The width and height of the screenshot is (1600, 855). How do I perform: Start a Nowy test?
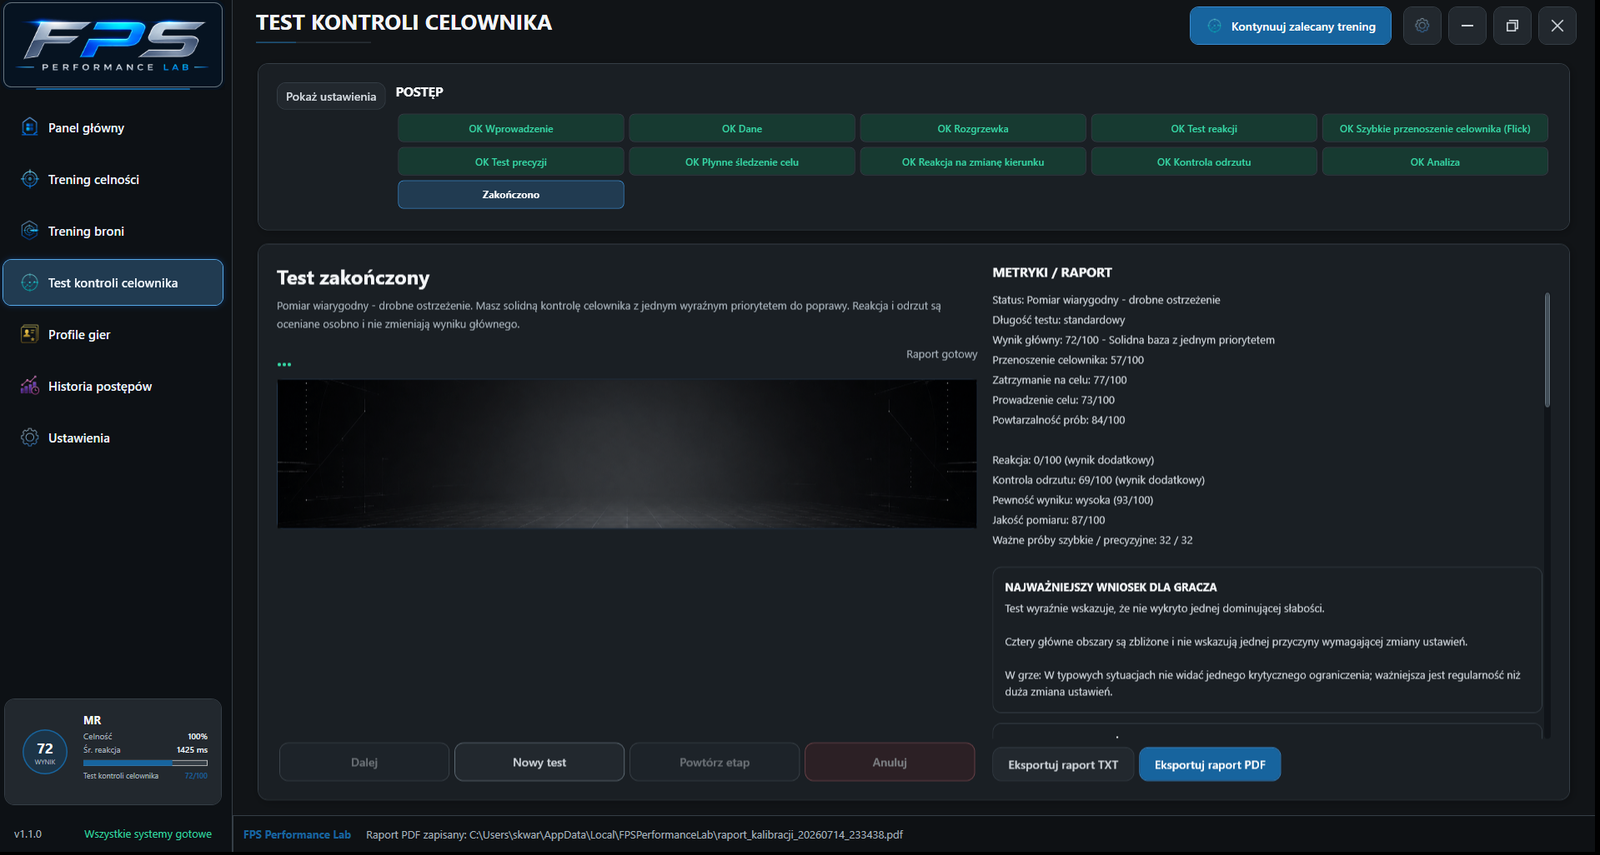coord(539,762)
